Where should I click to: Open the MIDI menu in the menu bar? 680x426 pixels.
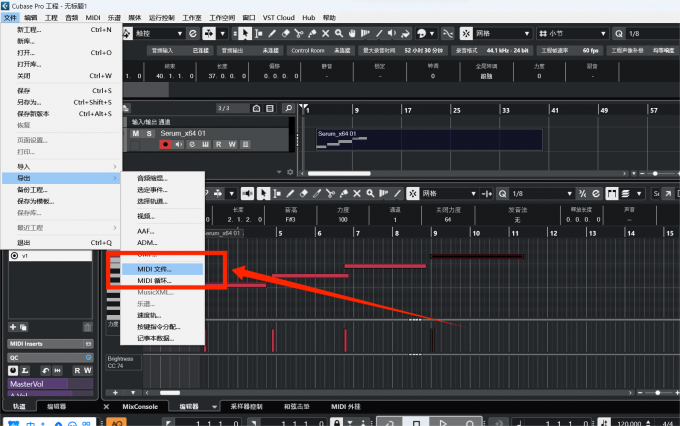93,18
